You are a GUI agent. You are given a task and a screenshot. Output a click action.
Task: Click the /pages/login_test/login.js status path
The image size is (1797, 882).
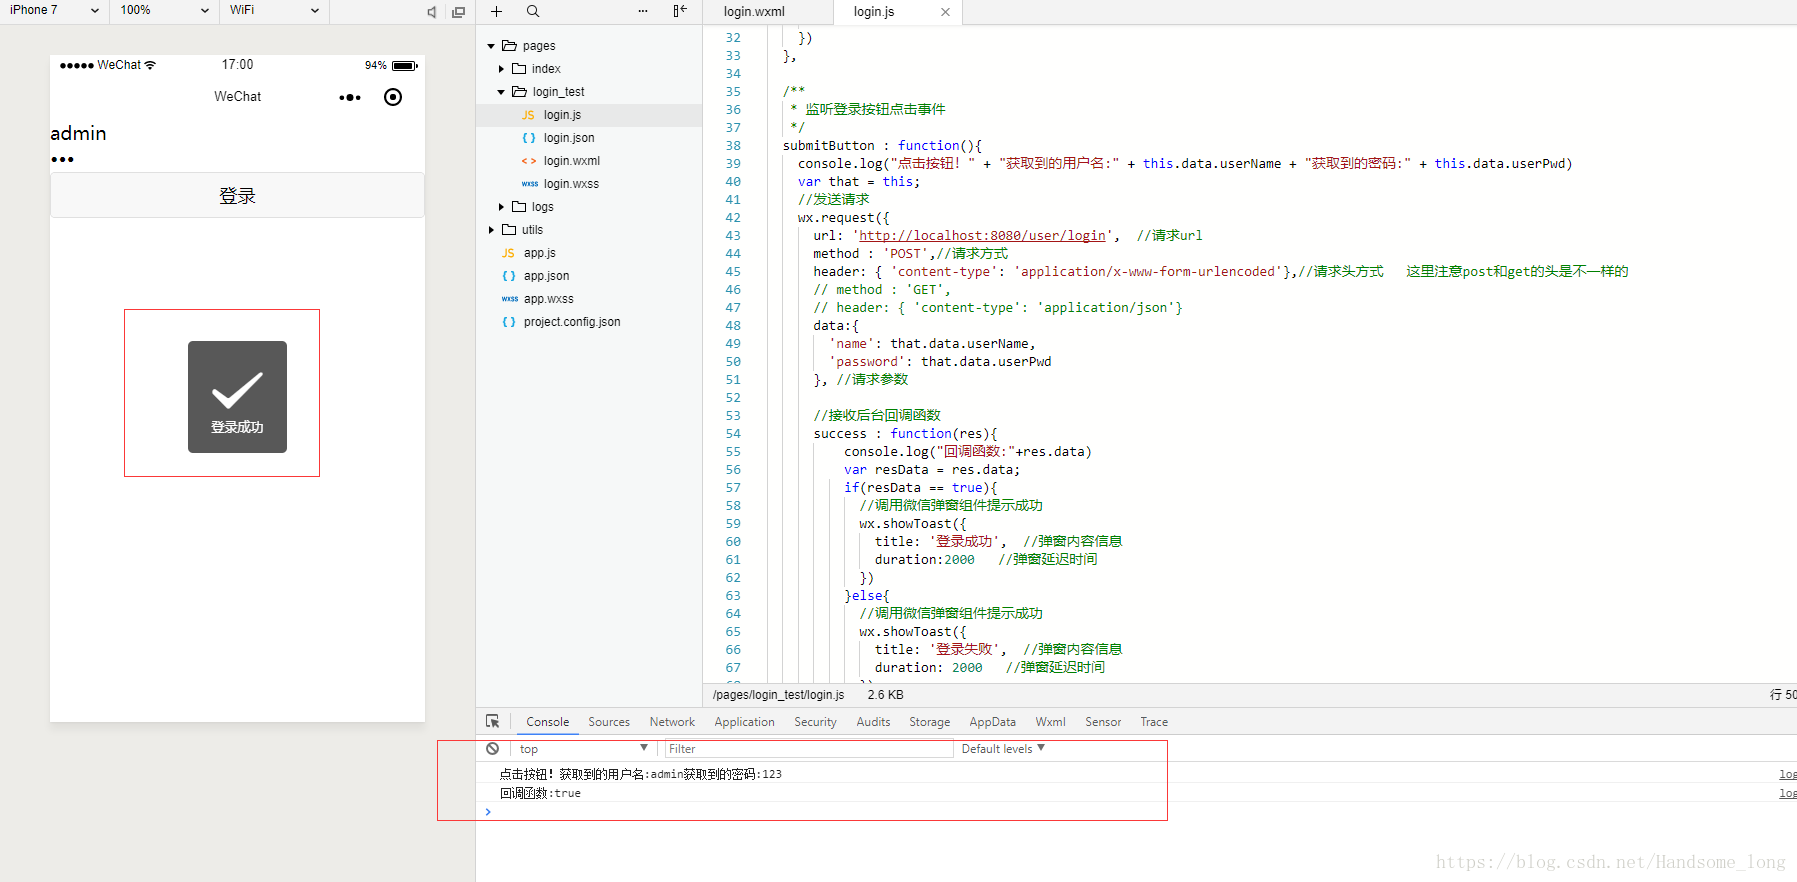(778, 695)
